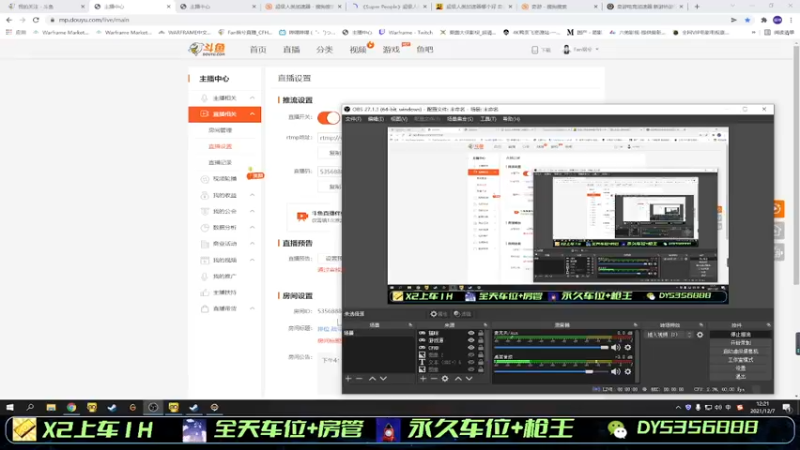Expand the 主播相关 sidebar section
The image size is (800, 450).
253,97
